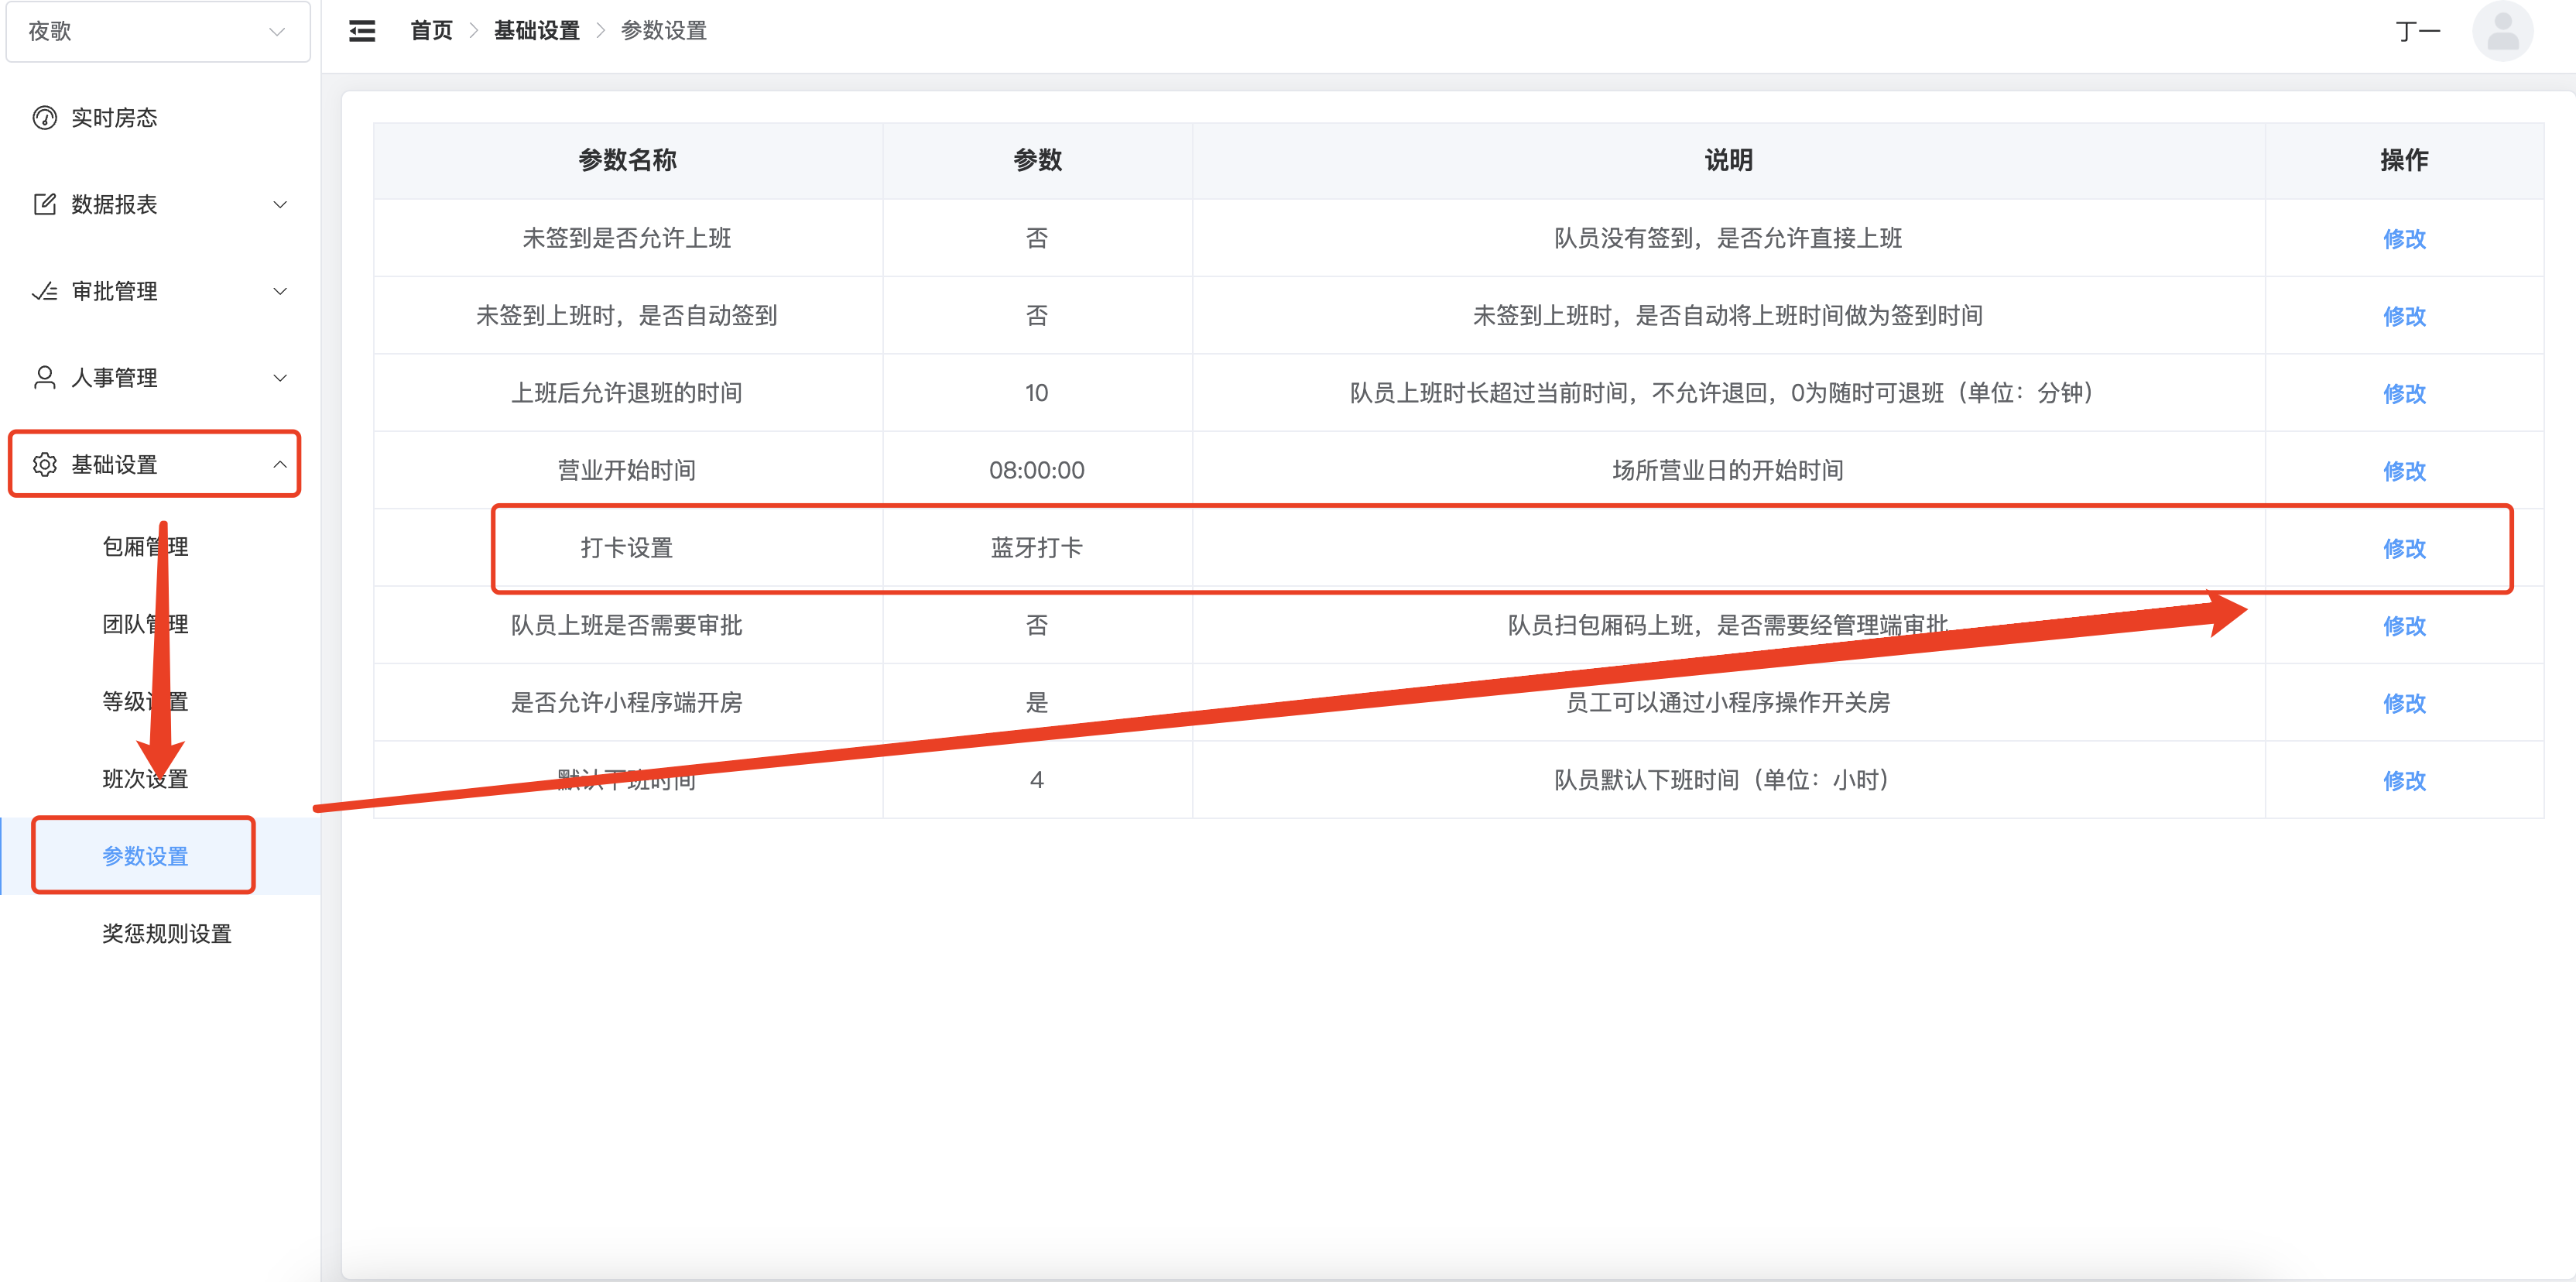
Task: Open the user avatar icon
Action: pyautogui.click(x=2502, y=31)
